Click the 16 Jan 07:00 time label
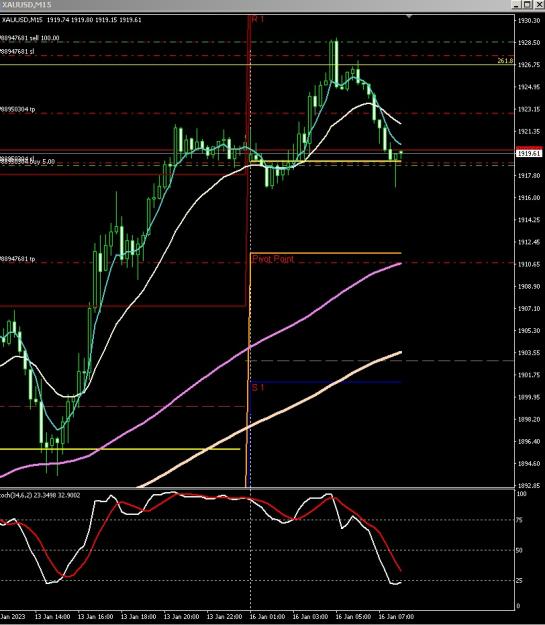545x625 pixels. pyautogui.click(x=396, y=617)
